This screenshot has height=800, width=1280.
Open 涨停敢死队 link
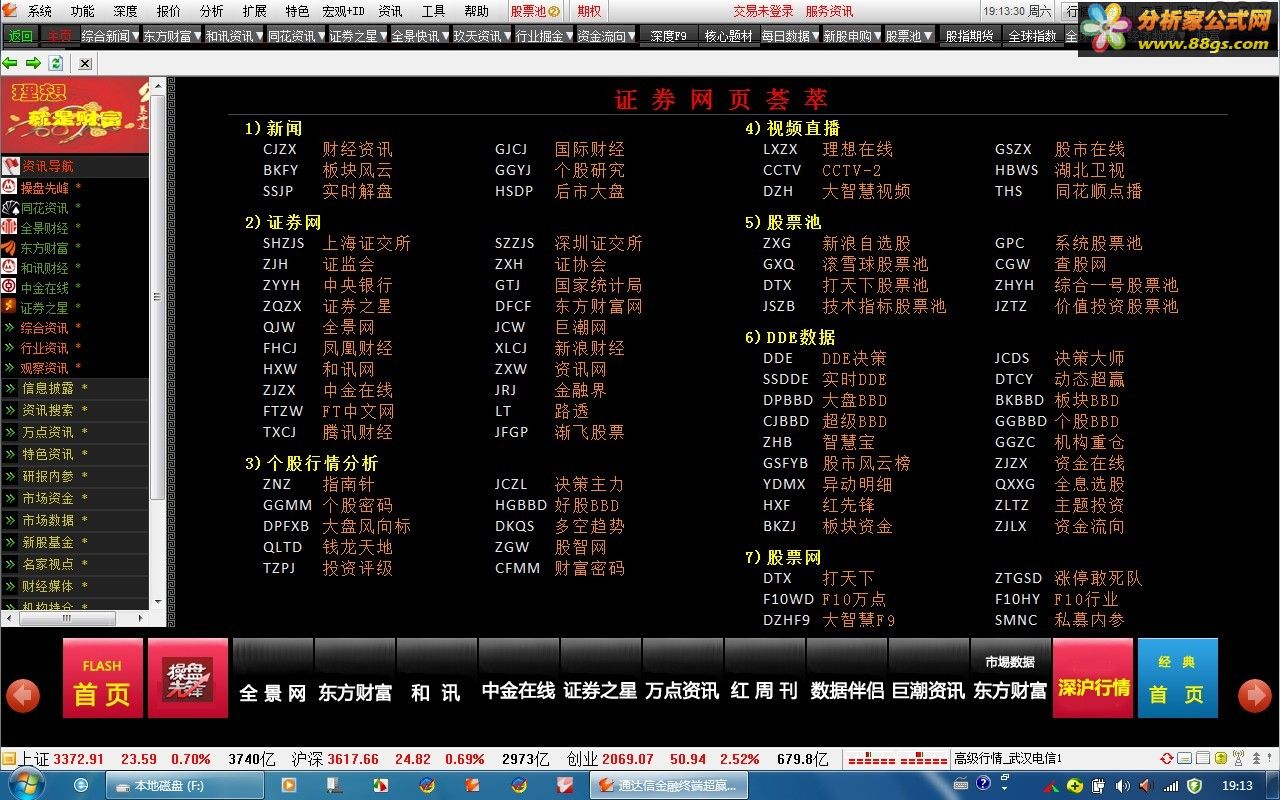pos(1098,578)
